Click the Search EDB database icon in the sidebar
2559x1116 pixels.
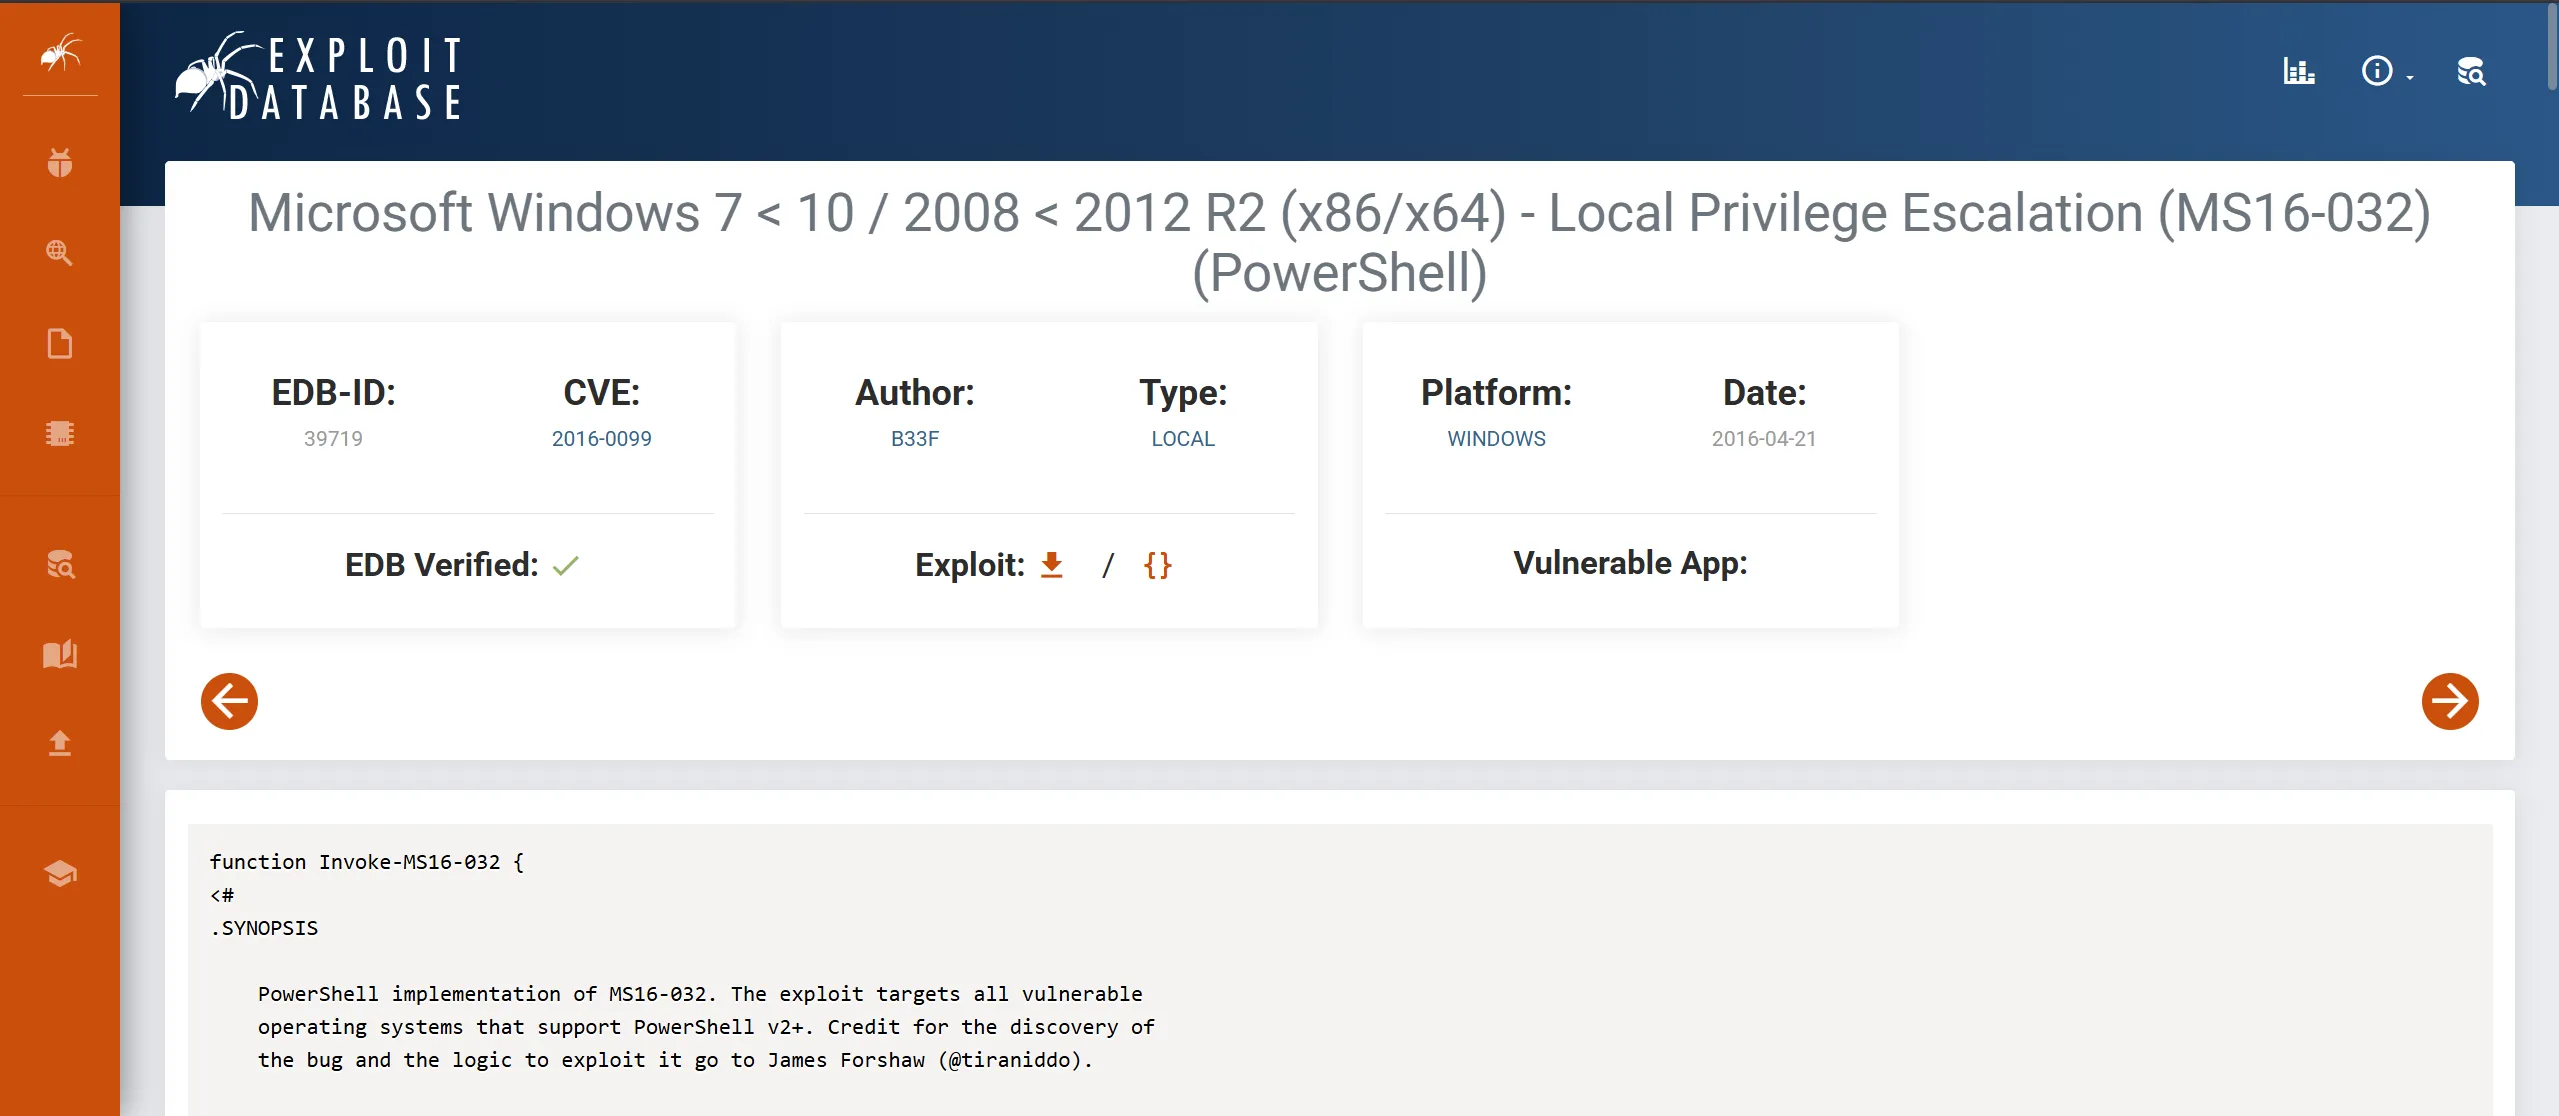pos(60,564)
